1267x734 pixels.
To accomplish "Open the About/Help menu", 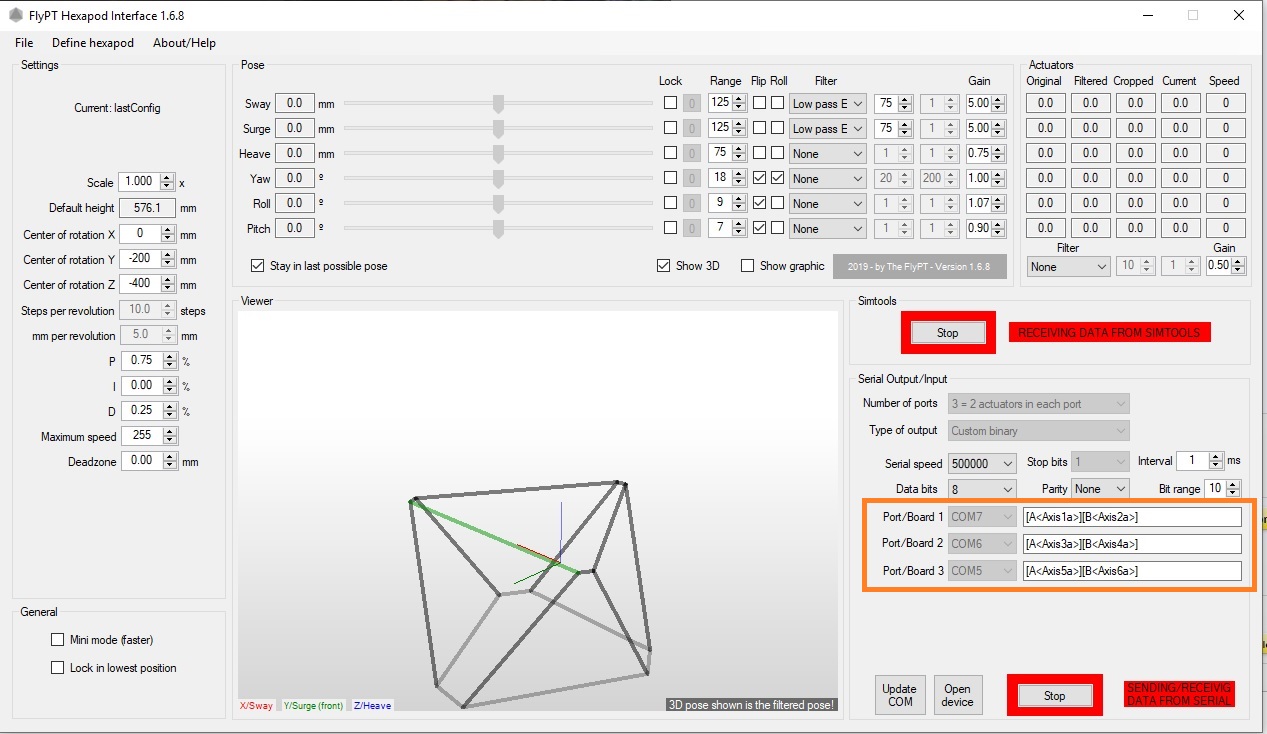I will coord(183,43).
